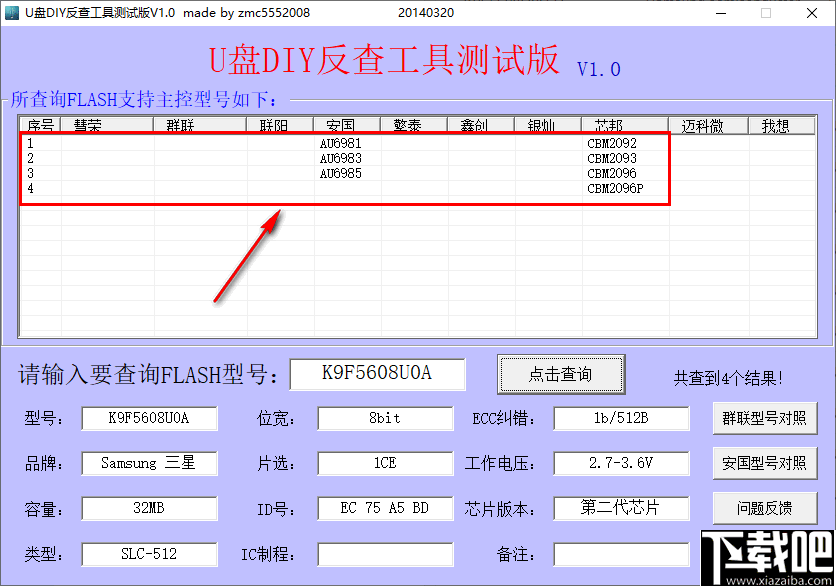
Task: Select the 备注 remarks field
Action: click(620, 553)
